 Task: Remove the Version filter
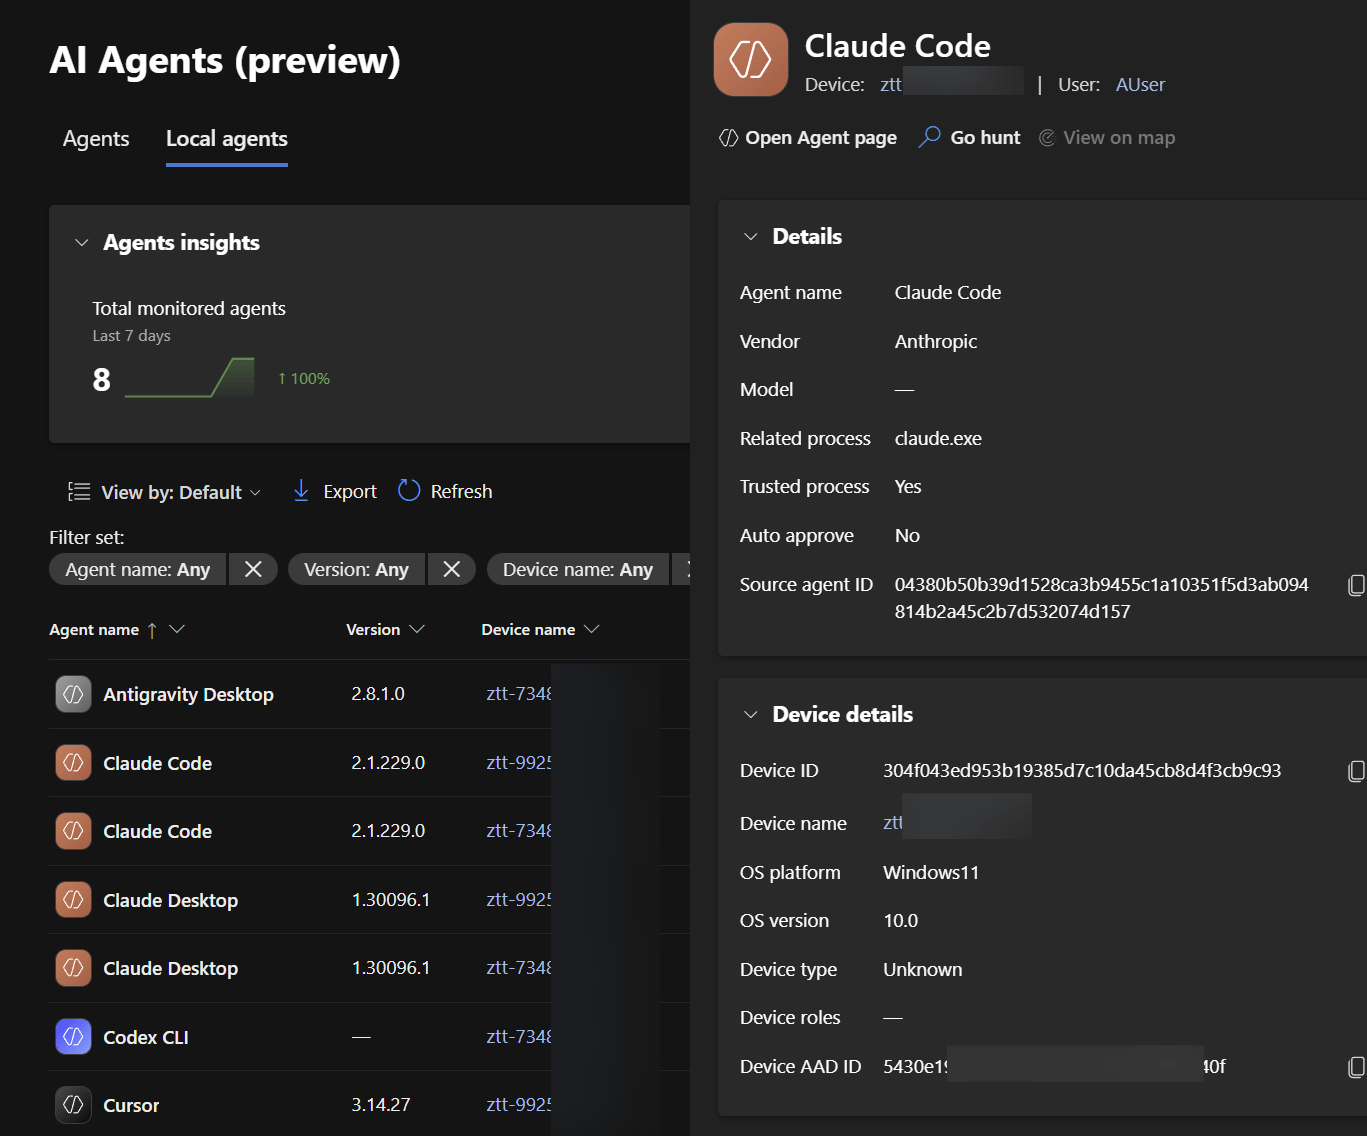point(452,569)
